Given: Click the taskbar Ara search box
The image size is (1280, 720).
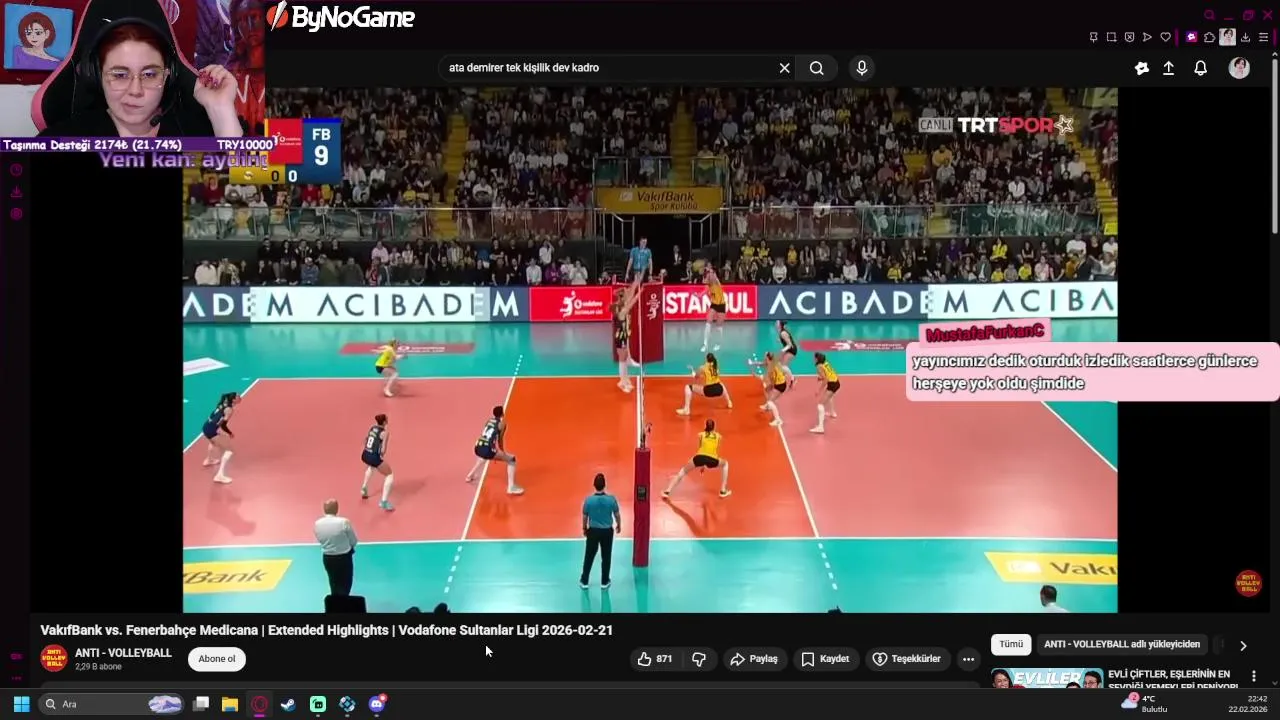Looking at the screenshot, I should tap(113, 704).
